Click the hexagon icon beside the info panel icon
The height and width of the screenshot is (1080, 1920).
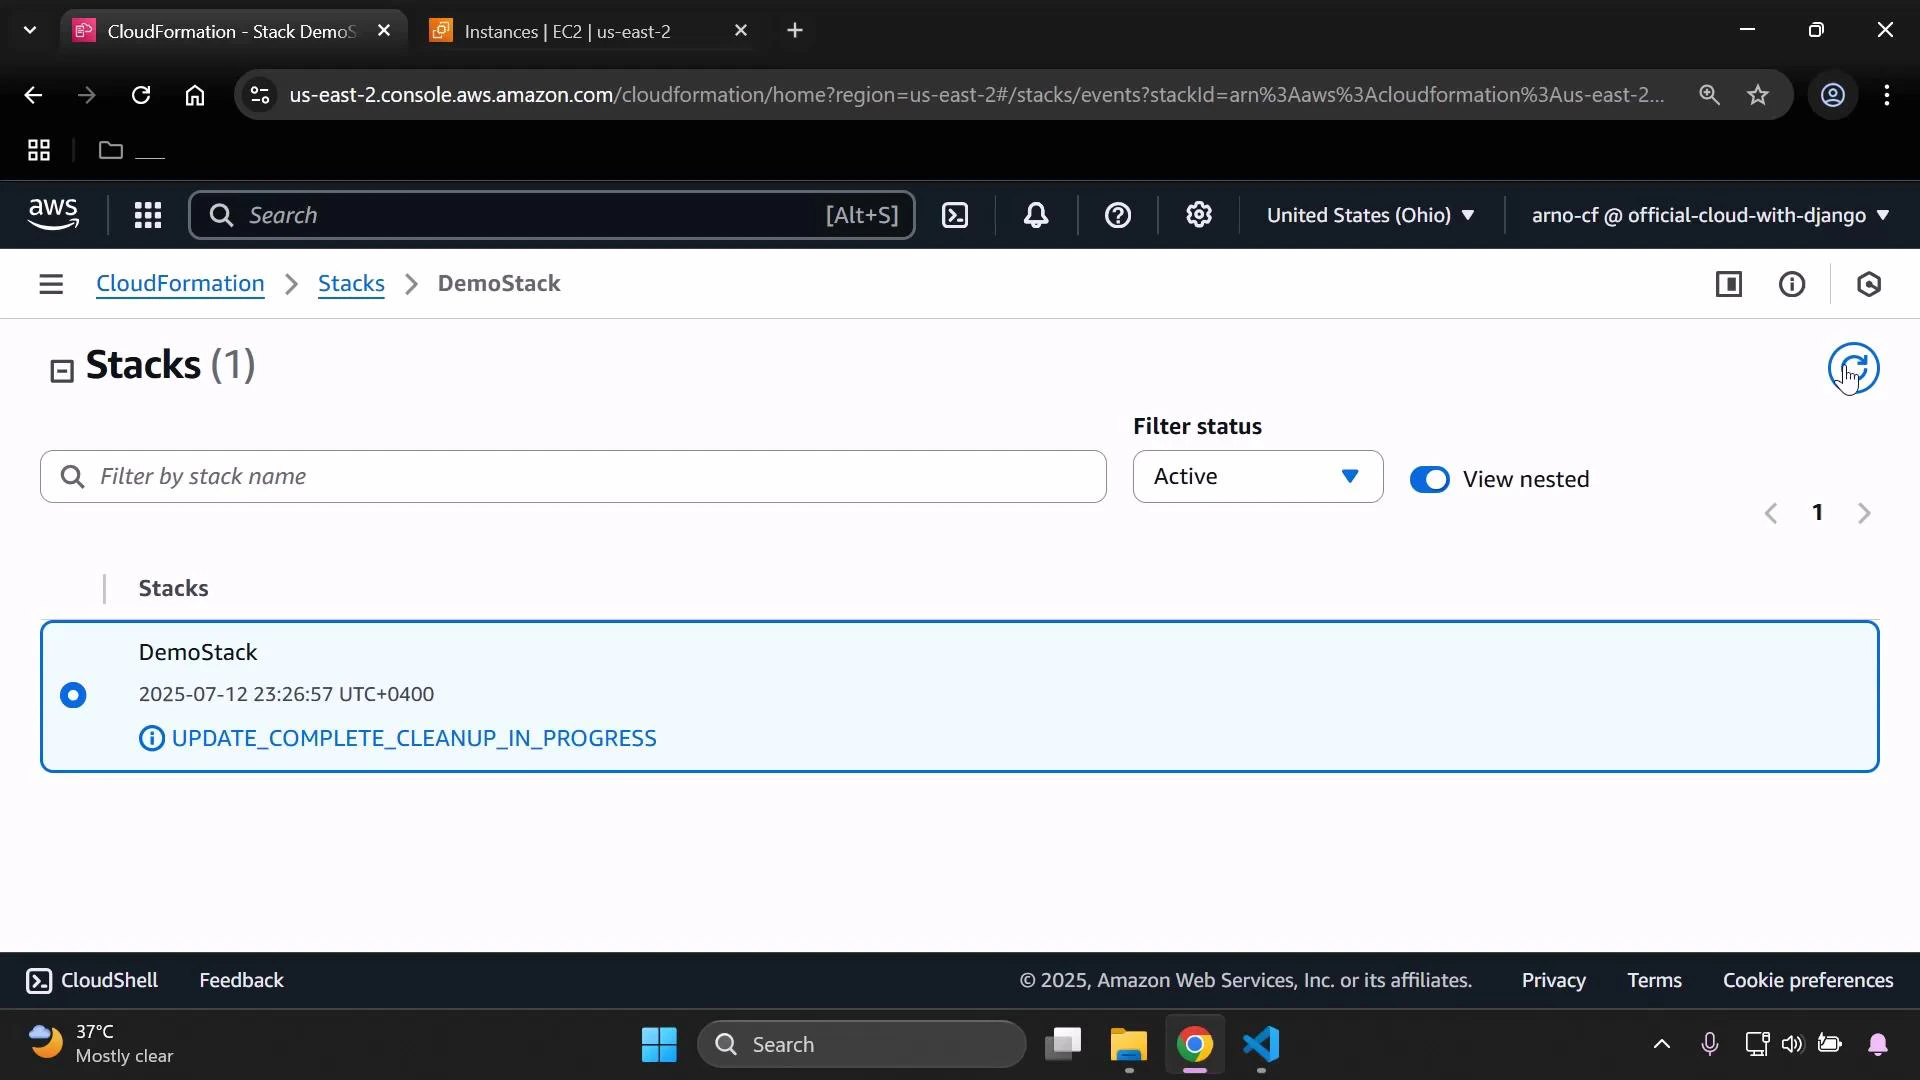point(1869,284)
